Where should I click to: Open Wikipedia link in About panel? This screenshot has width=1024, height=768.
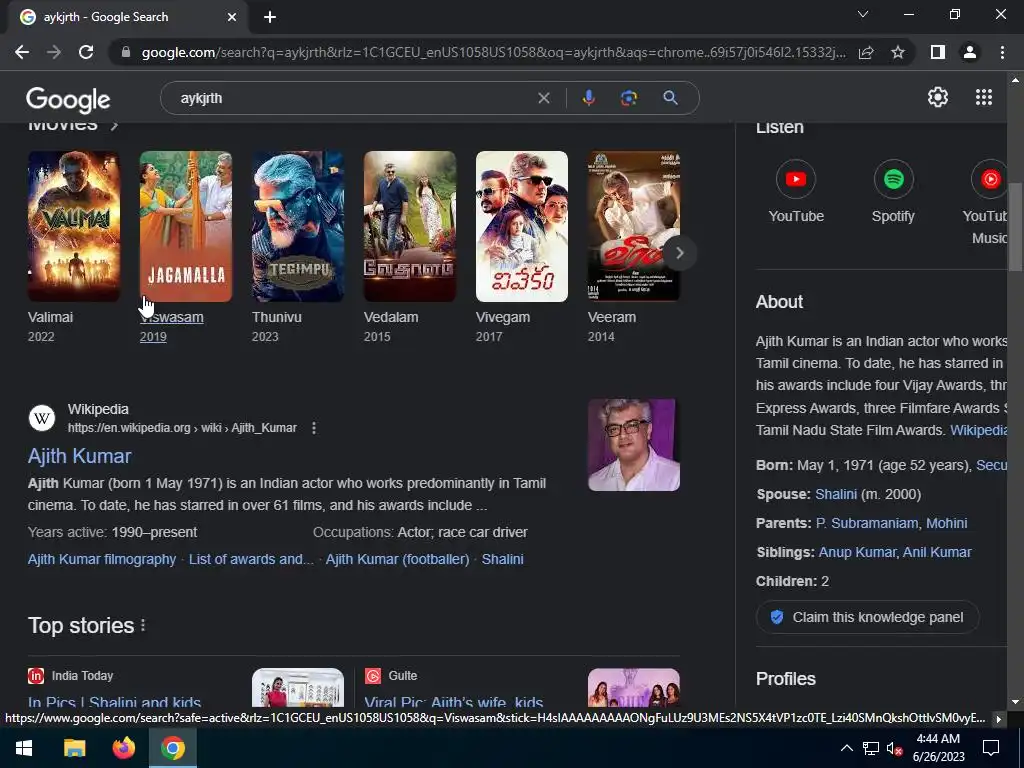(x=978, y=430)
